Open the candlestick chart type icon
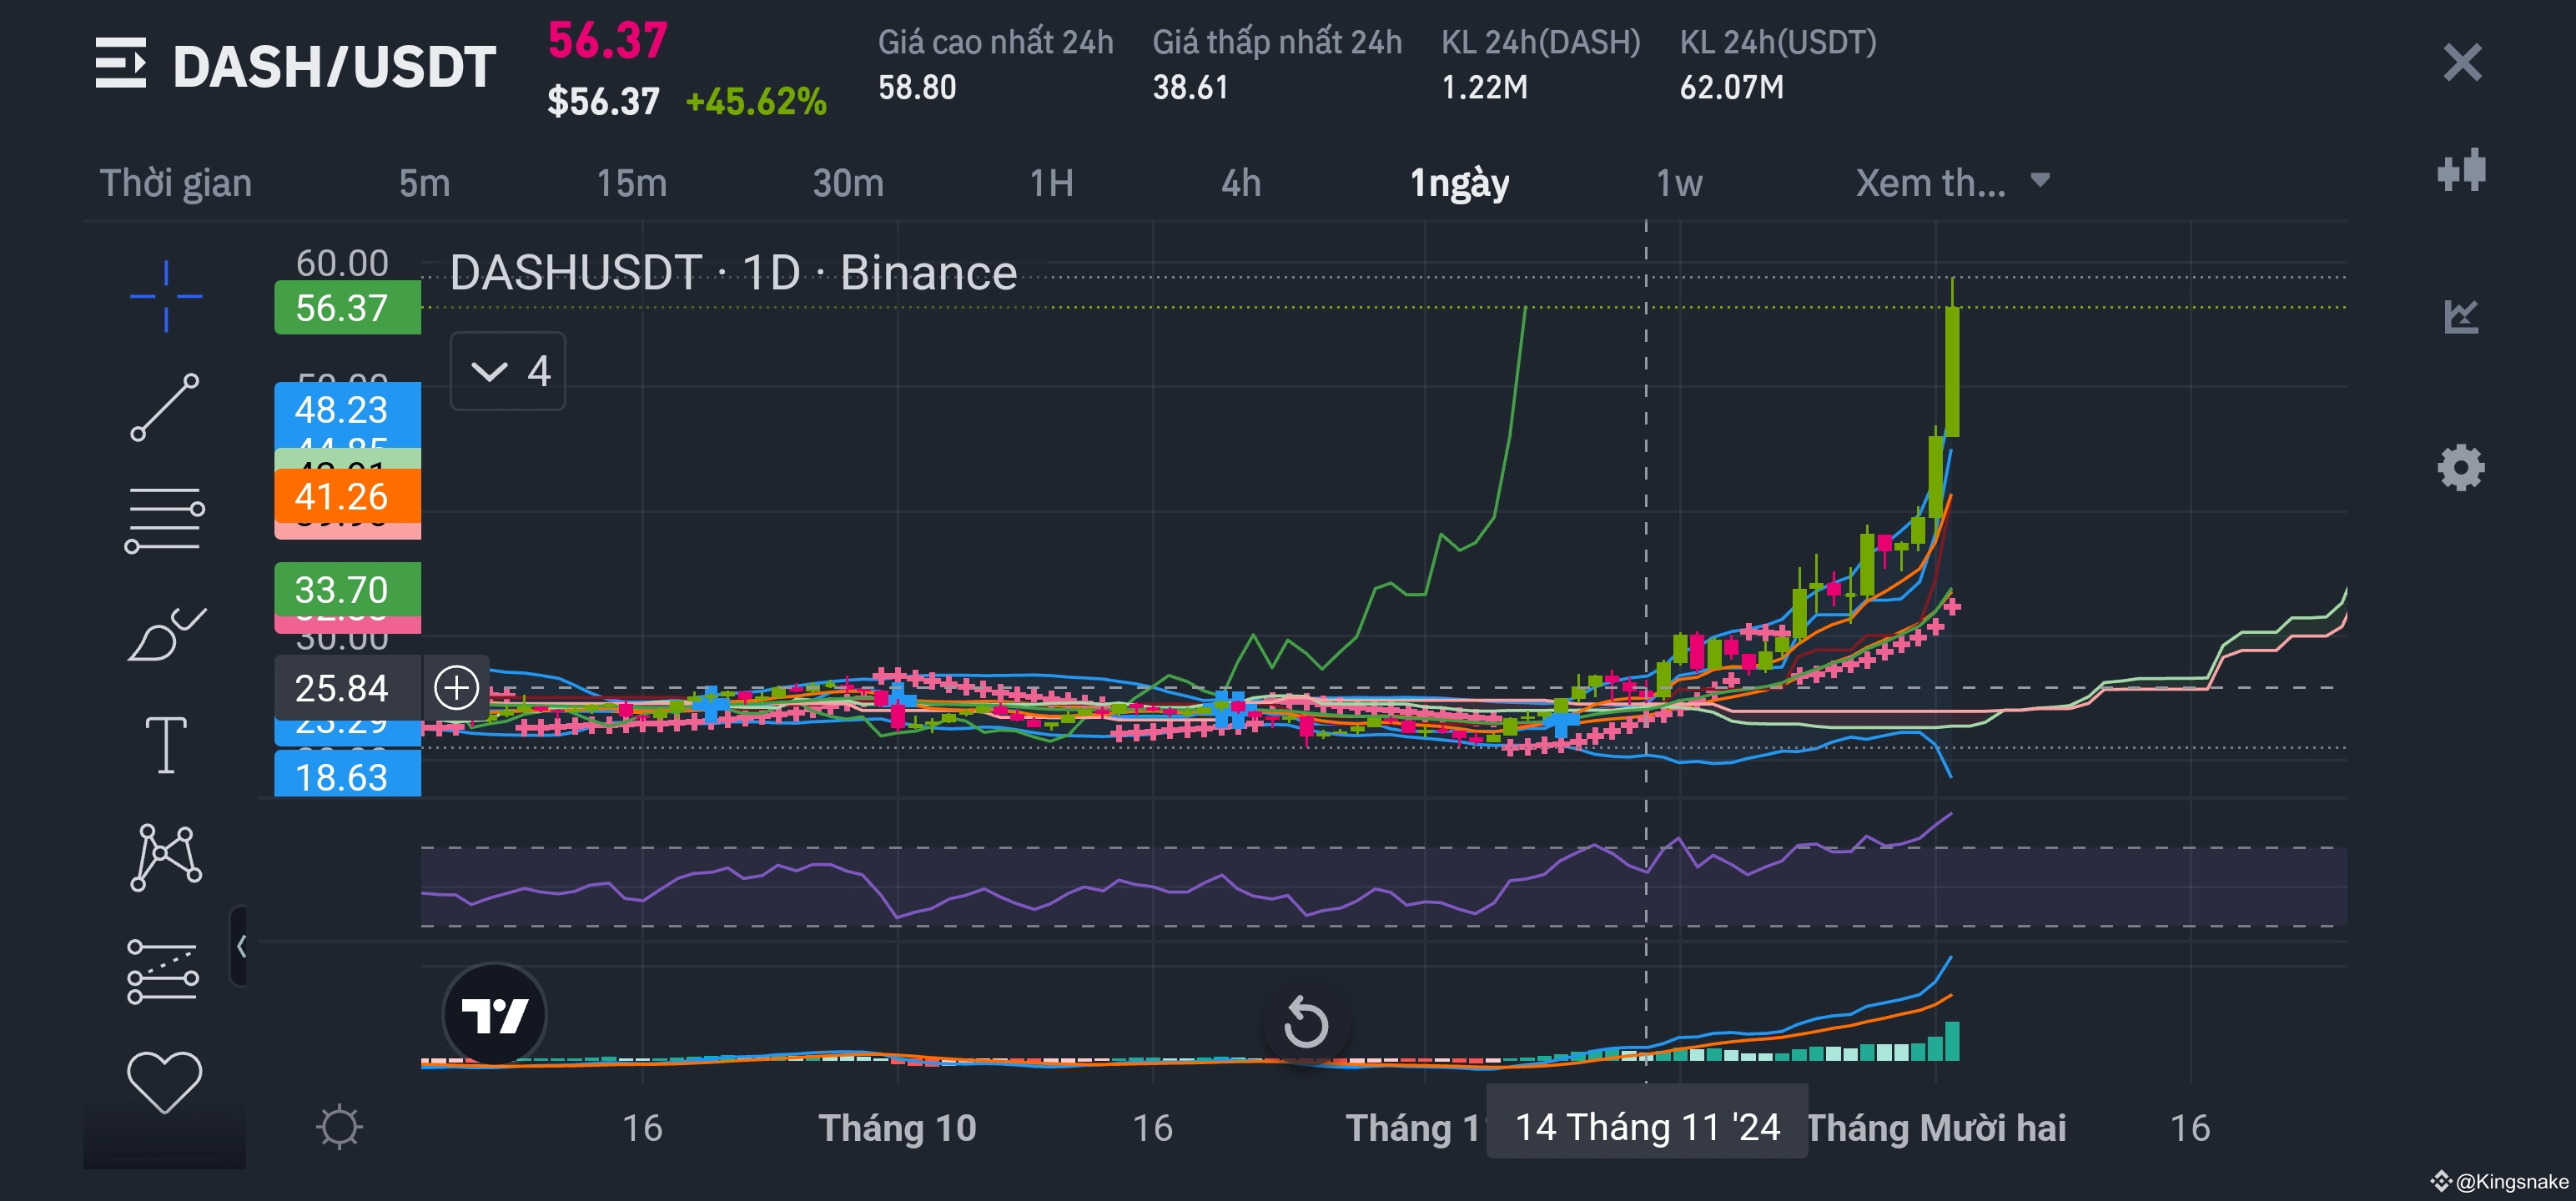 pos(2461,170)
